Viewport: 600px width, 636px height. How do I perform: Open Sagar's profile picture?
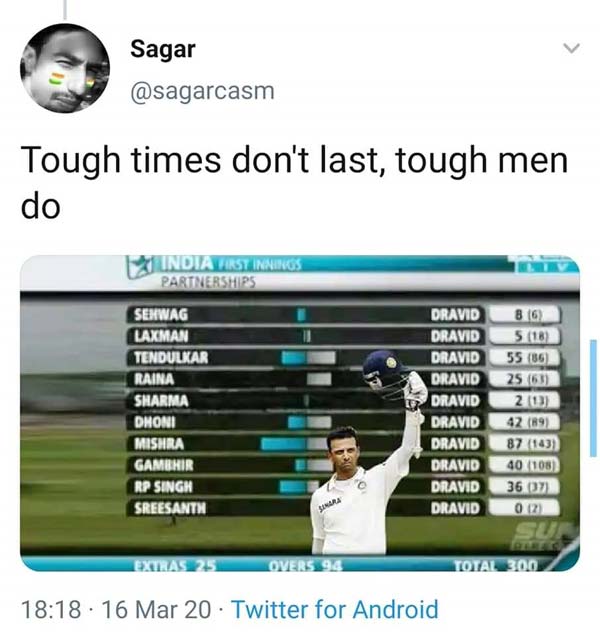tap(65, 68)
